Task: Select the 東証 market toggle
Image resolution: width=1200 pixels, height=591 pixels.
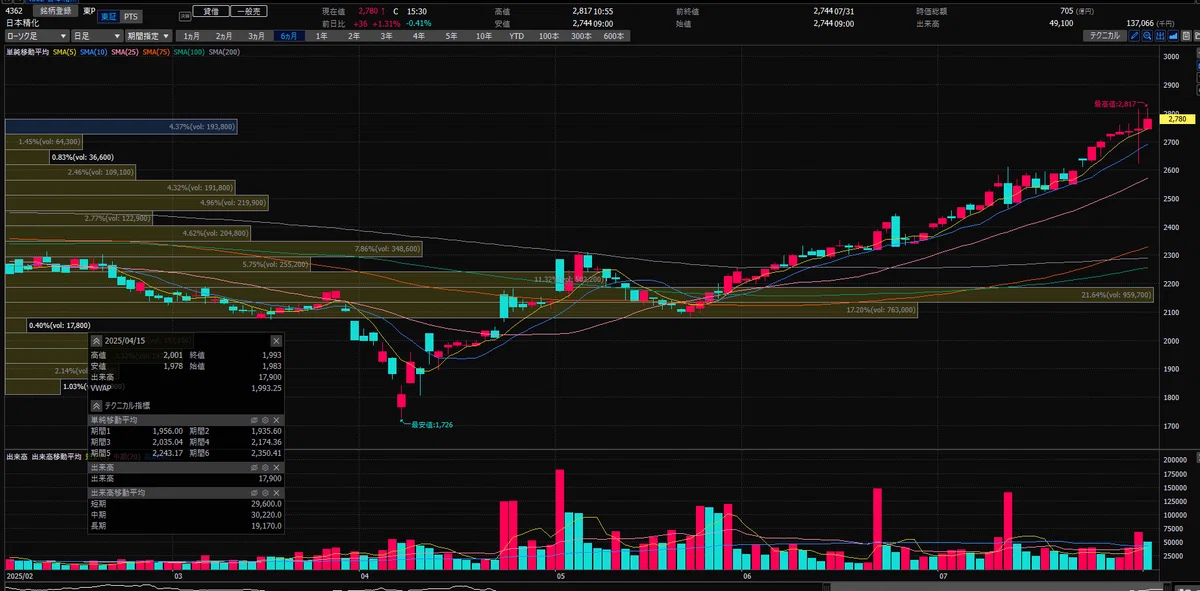Action: 109,17
